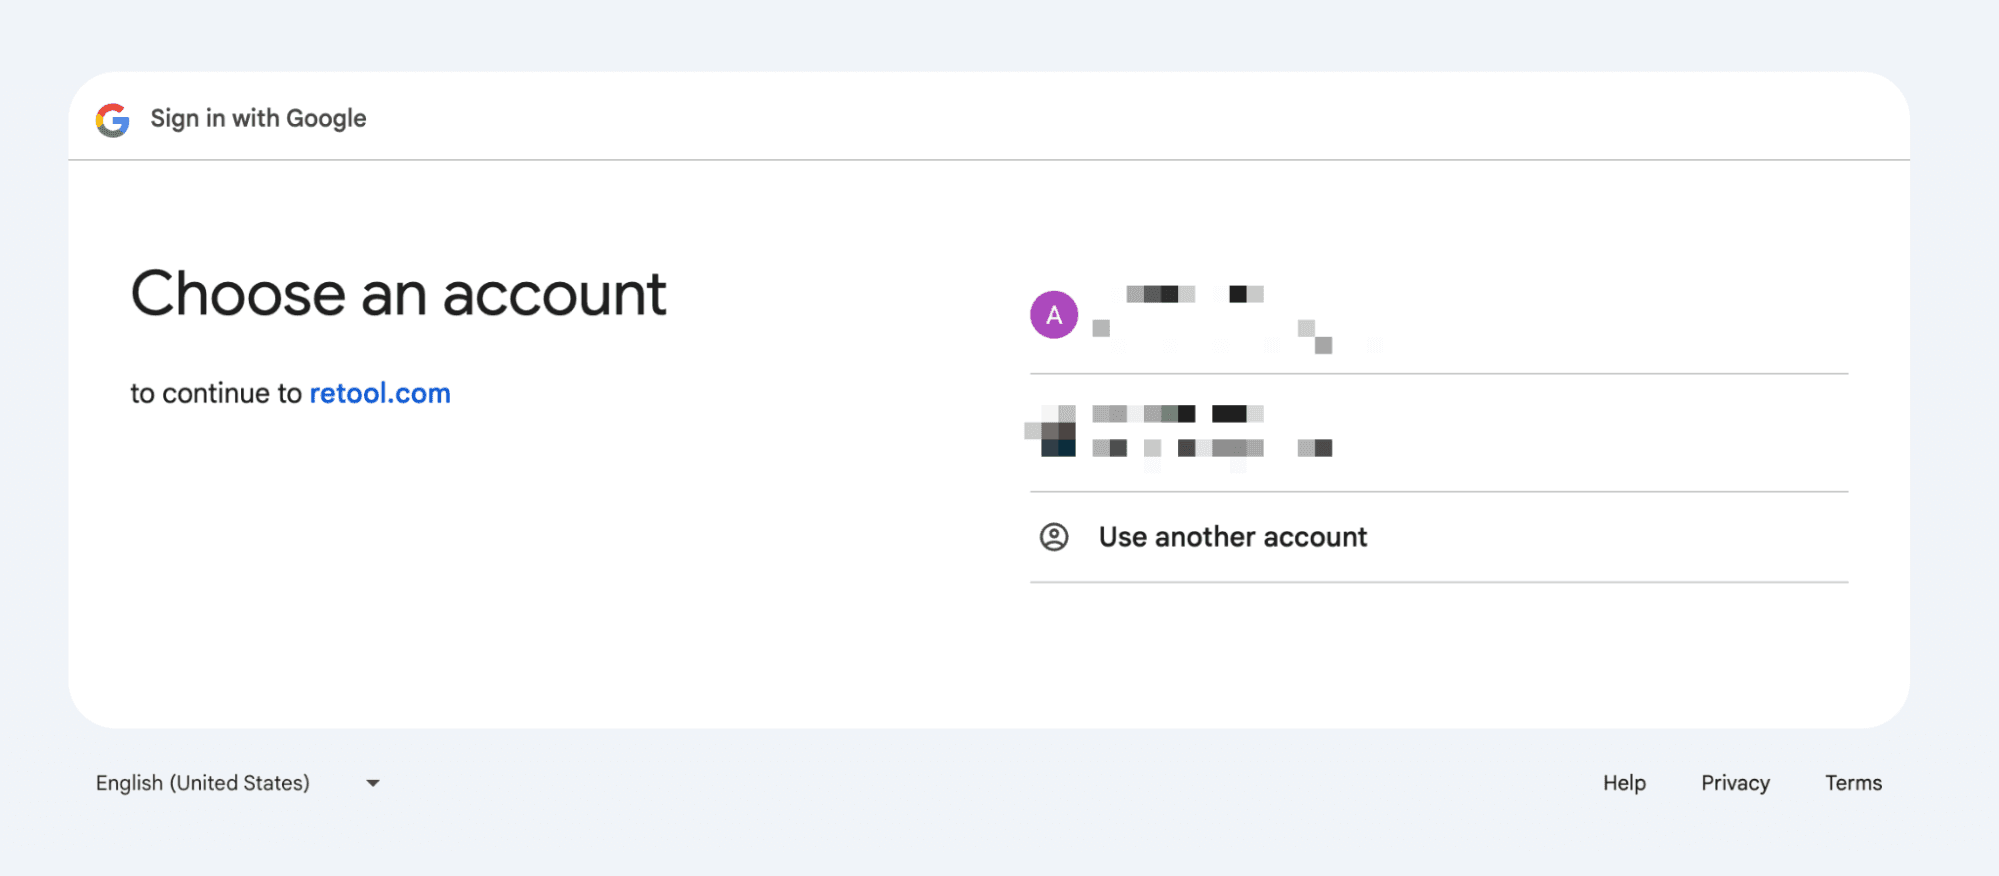This screenshot has height=876, width=1999.
Task: Open the Terms link
Action: [x=1853, y=783]
